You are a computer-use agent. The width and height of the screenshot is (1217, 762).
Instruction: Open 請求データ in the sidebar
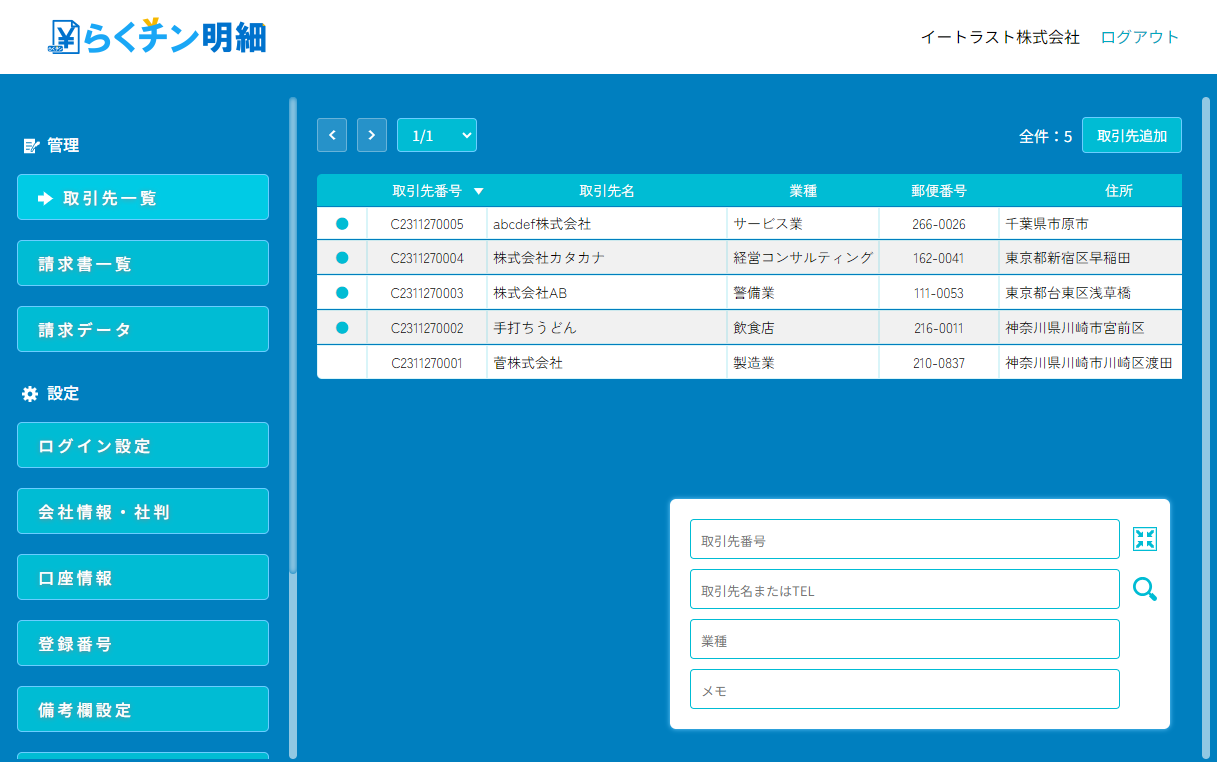[143, 329]
